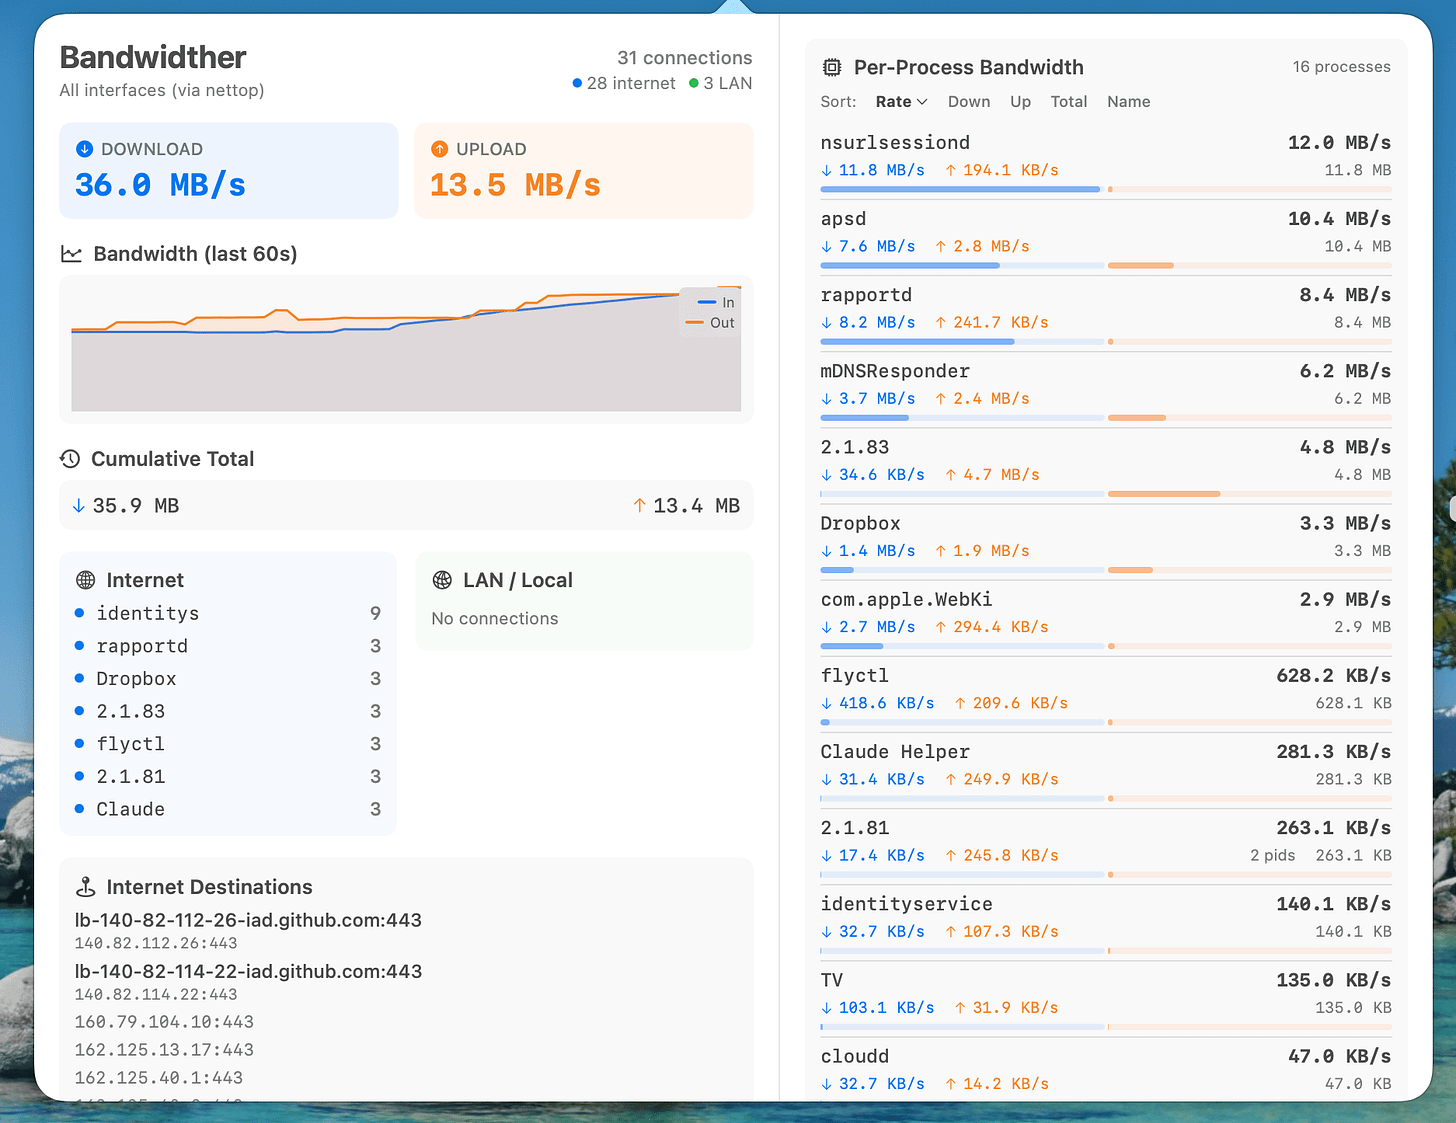
Task: Click the processor chip icon beside Per-Process Bandwidth
Action: (x=831, y=66)
